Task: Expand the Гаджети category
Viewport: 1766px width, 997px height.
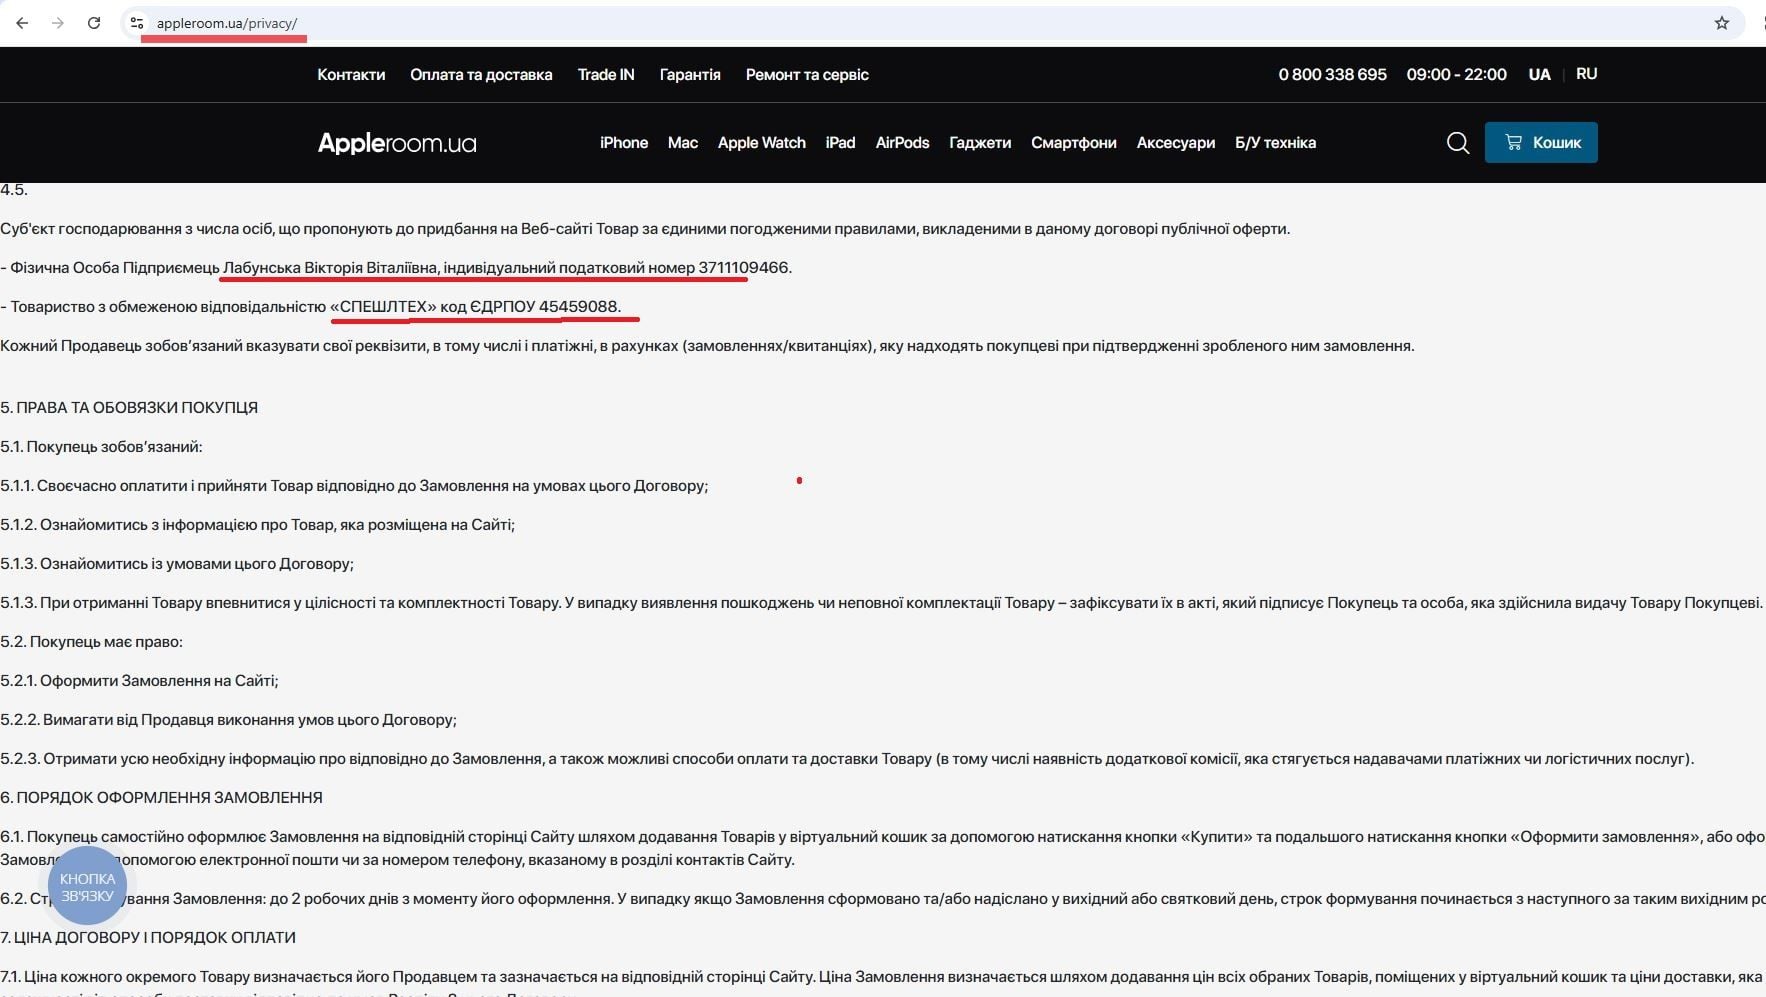Action: click(x=980, y=143)
